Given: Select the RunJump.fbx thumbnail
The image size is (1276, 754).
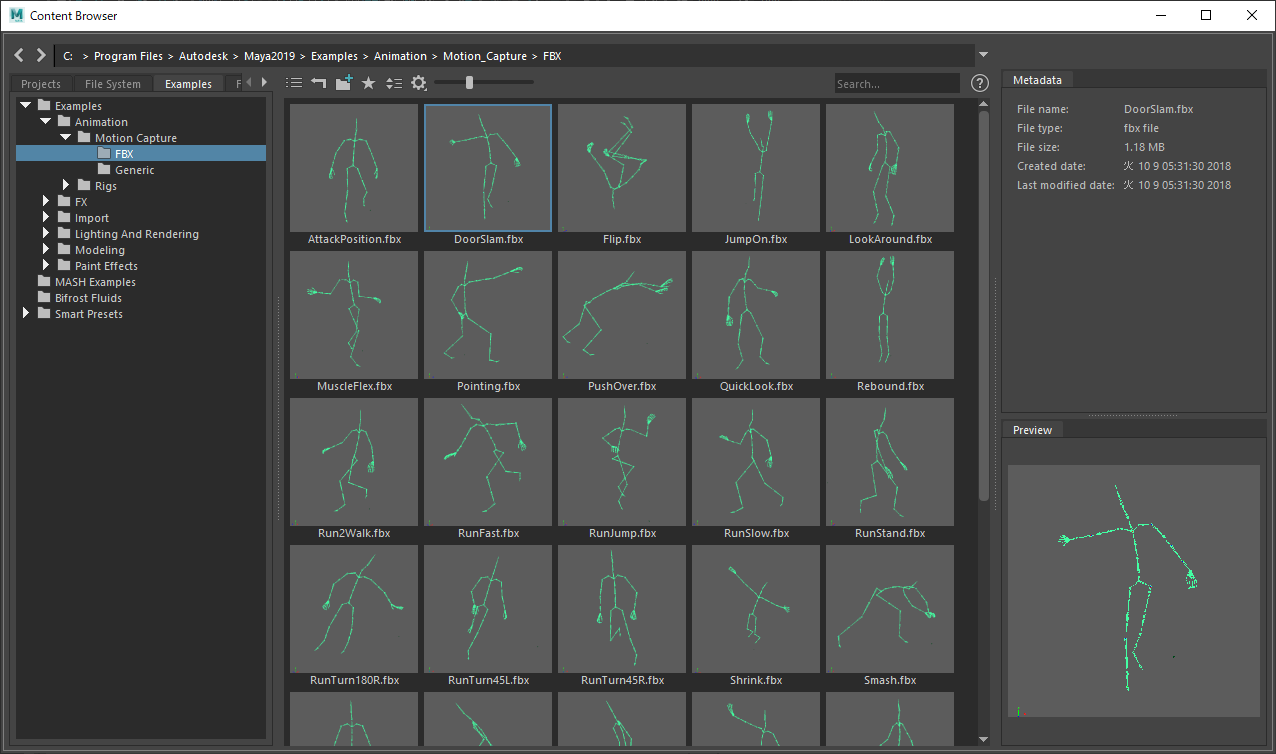Looking at the screenshot, I should pyautogui.click(x=622, y=462).
